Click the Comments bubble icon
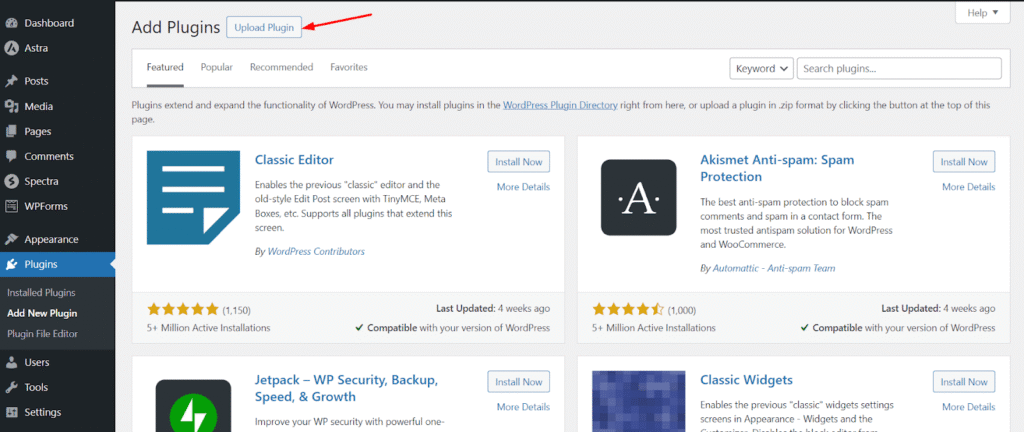The image size is (1024, 432). coord(11,156)
